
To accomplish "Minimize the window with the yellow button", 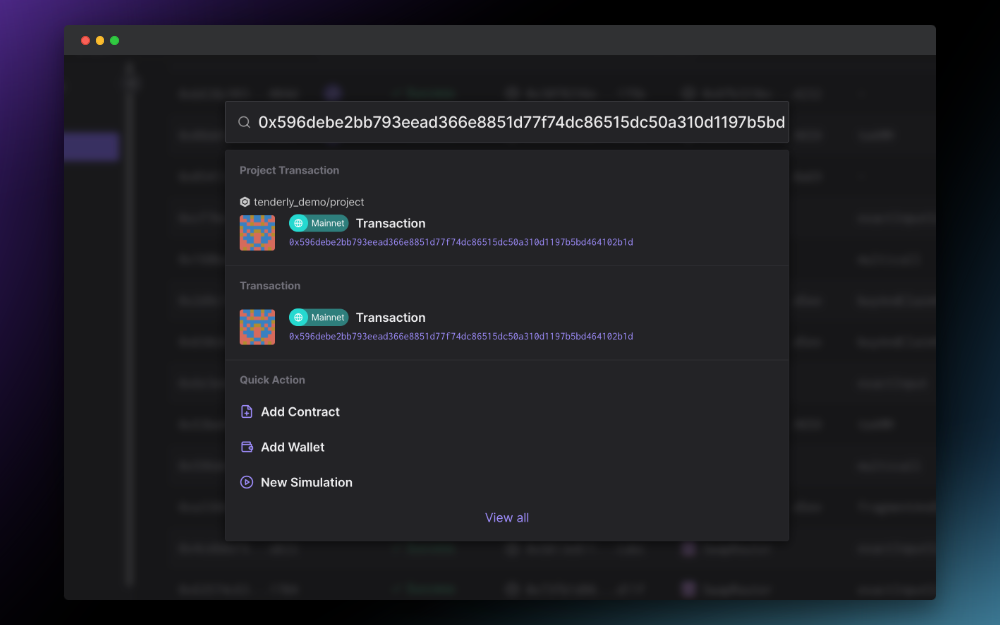I will pos(100,41).
